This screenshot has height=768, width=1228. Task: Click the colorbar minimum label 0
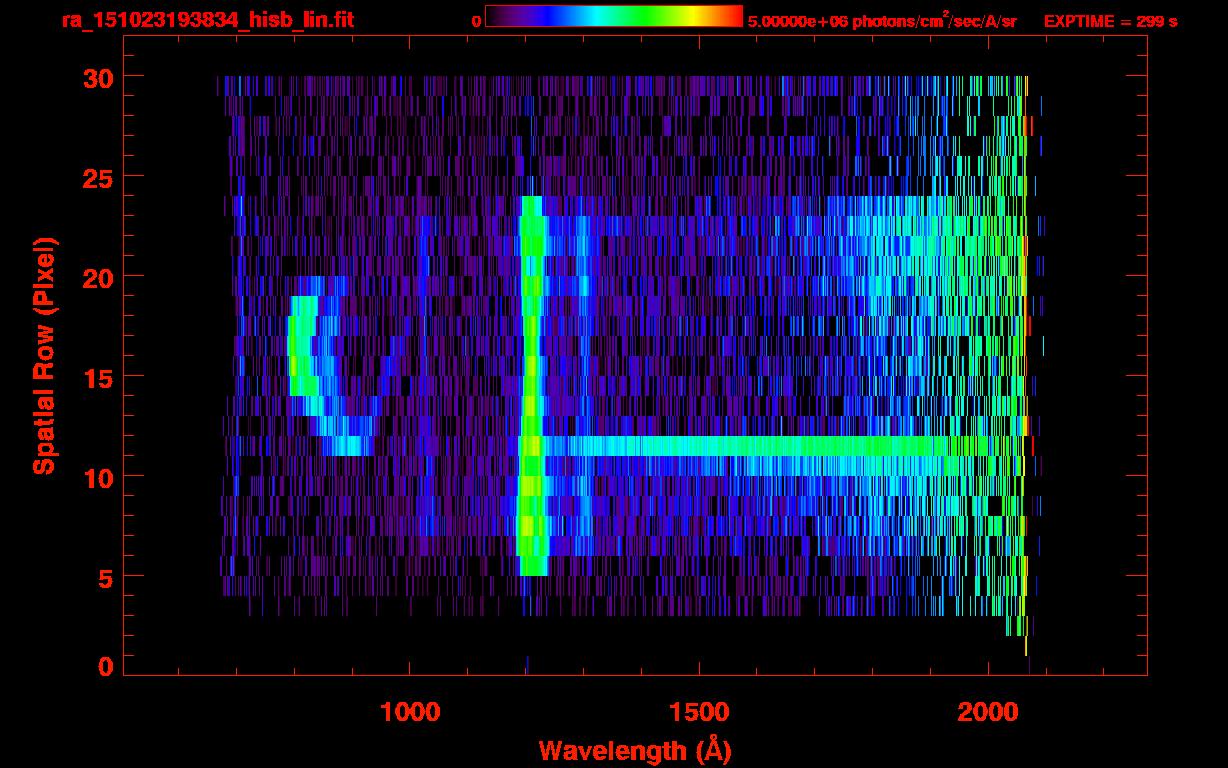tap(476, 21)
